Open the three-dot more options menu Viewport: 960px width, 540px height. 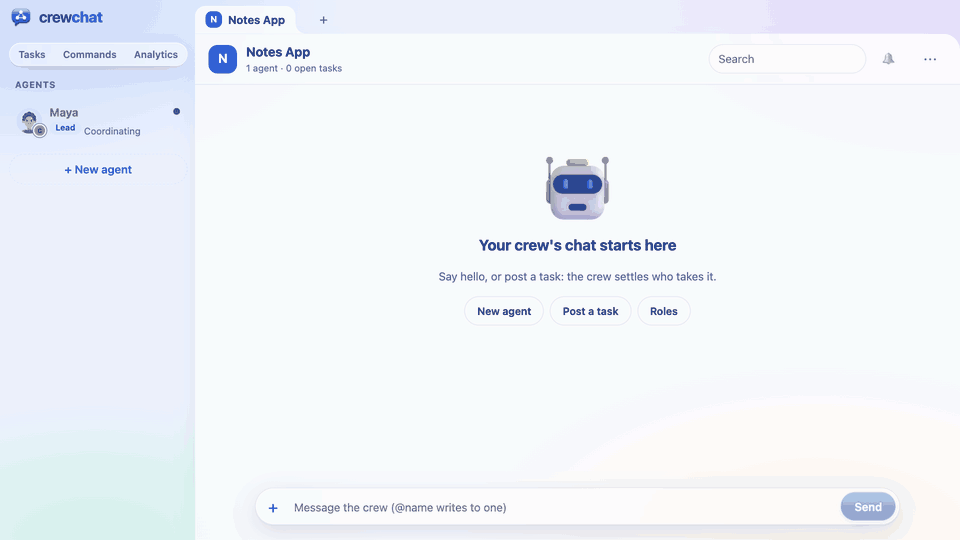(929, 59)
